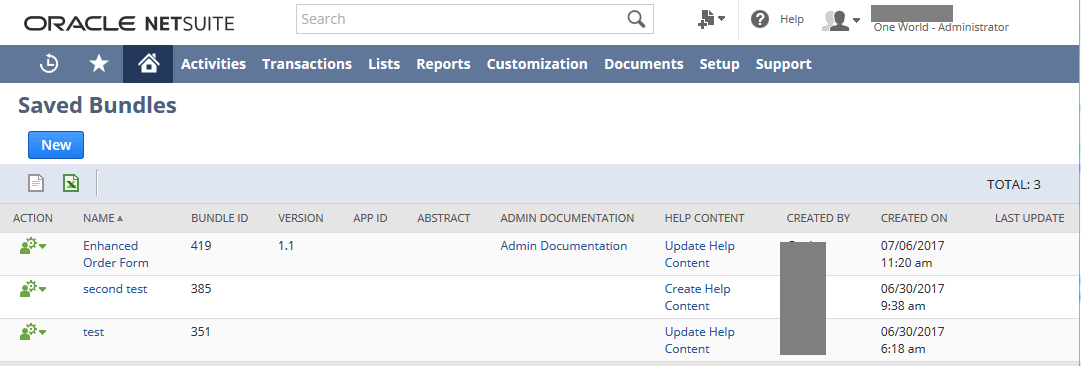Open the Support menu
The image size is (1081, 366).
tap(783, 64)
